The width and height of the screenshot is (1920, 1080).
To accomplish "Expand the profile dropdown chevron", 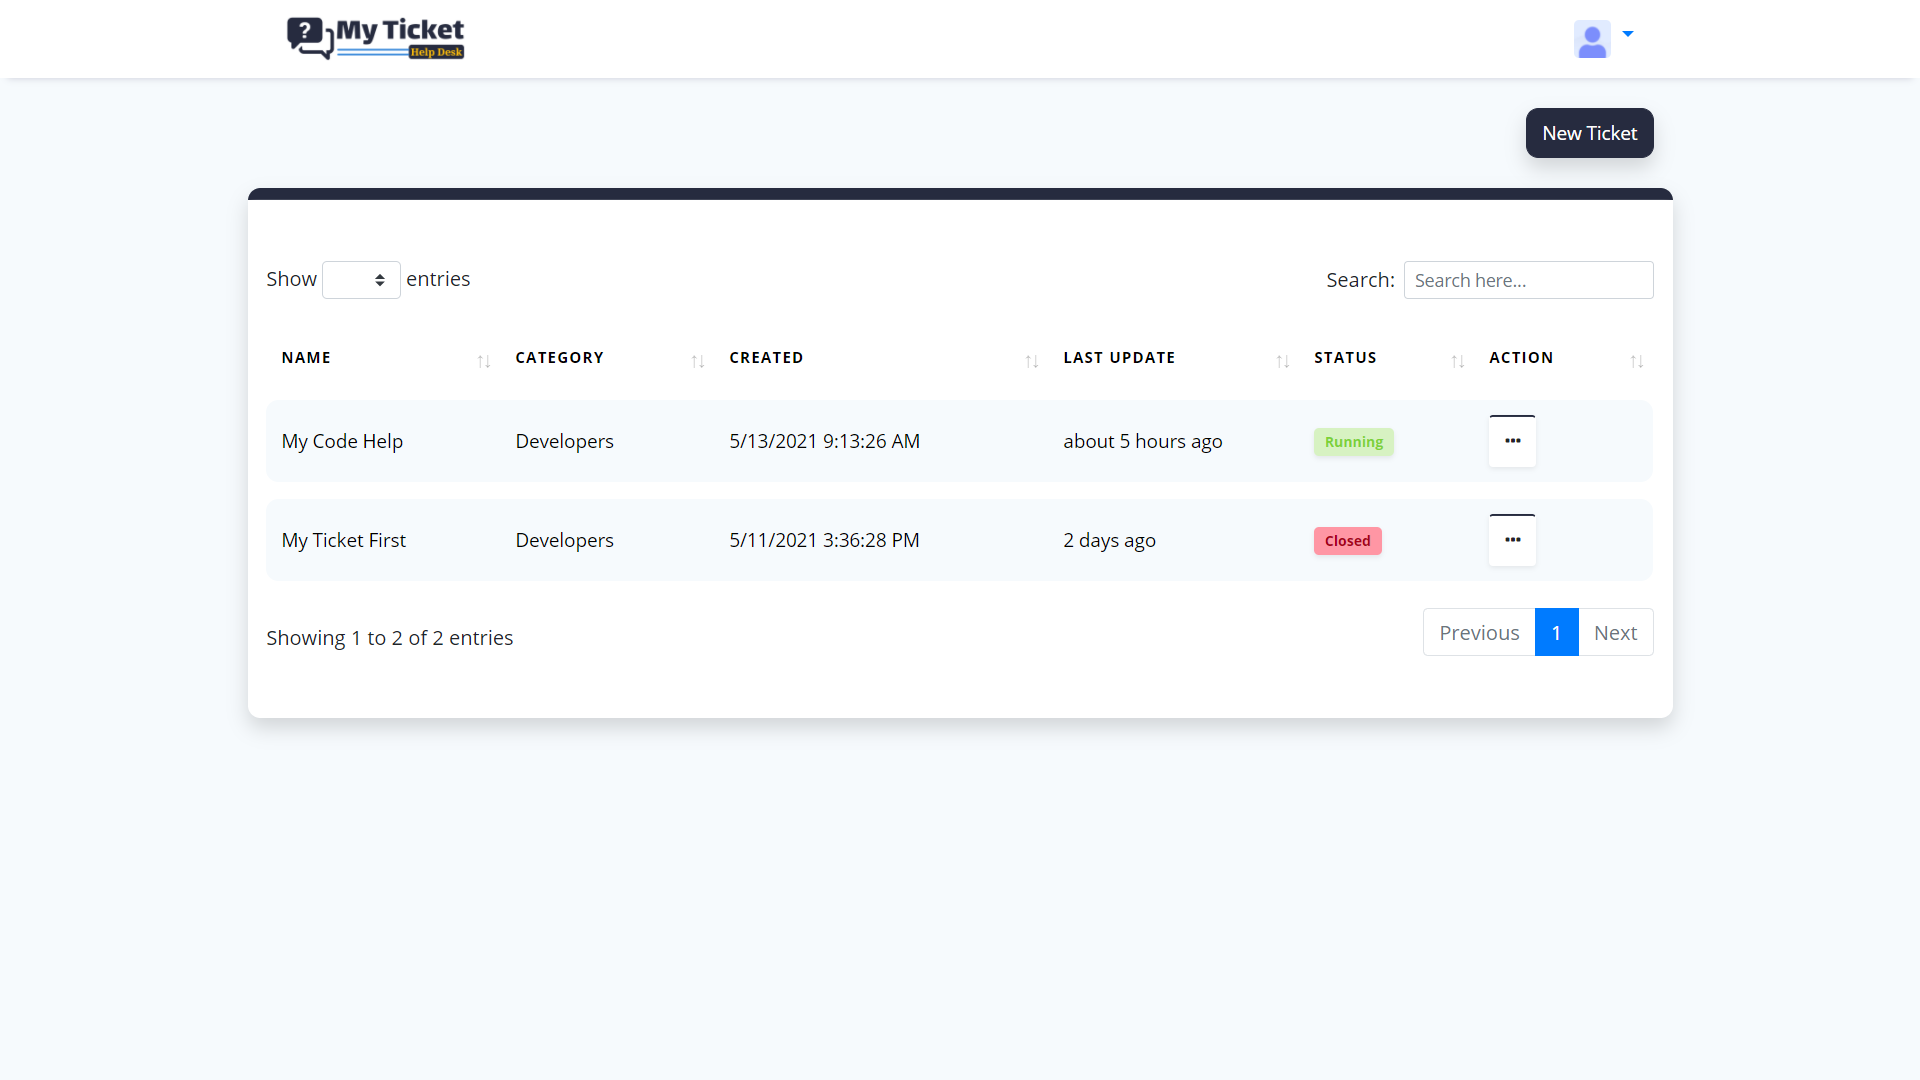I will [x=1629, y=36].
